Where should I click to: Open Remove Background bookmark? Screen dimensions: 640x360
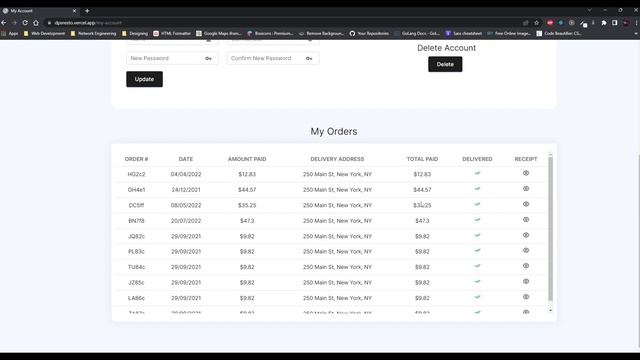coord(321,33)
